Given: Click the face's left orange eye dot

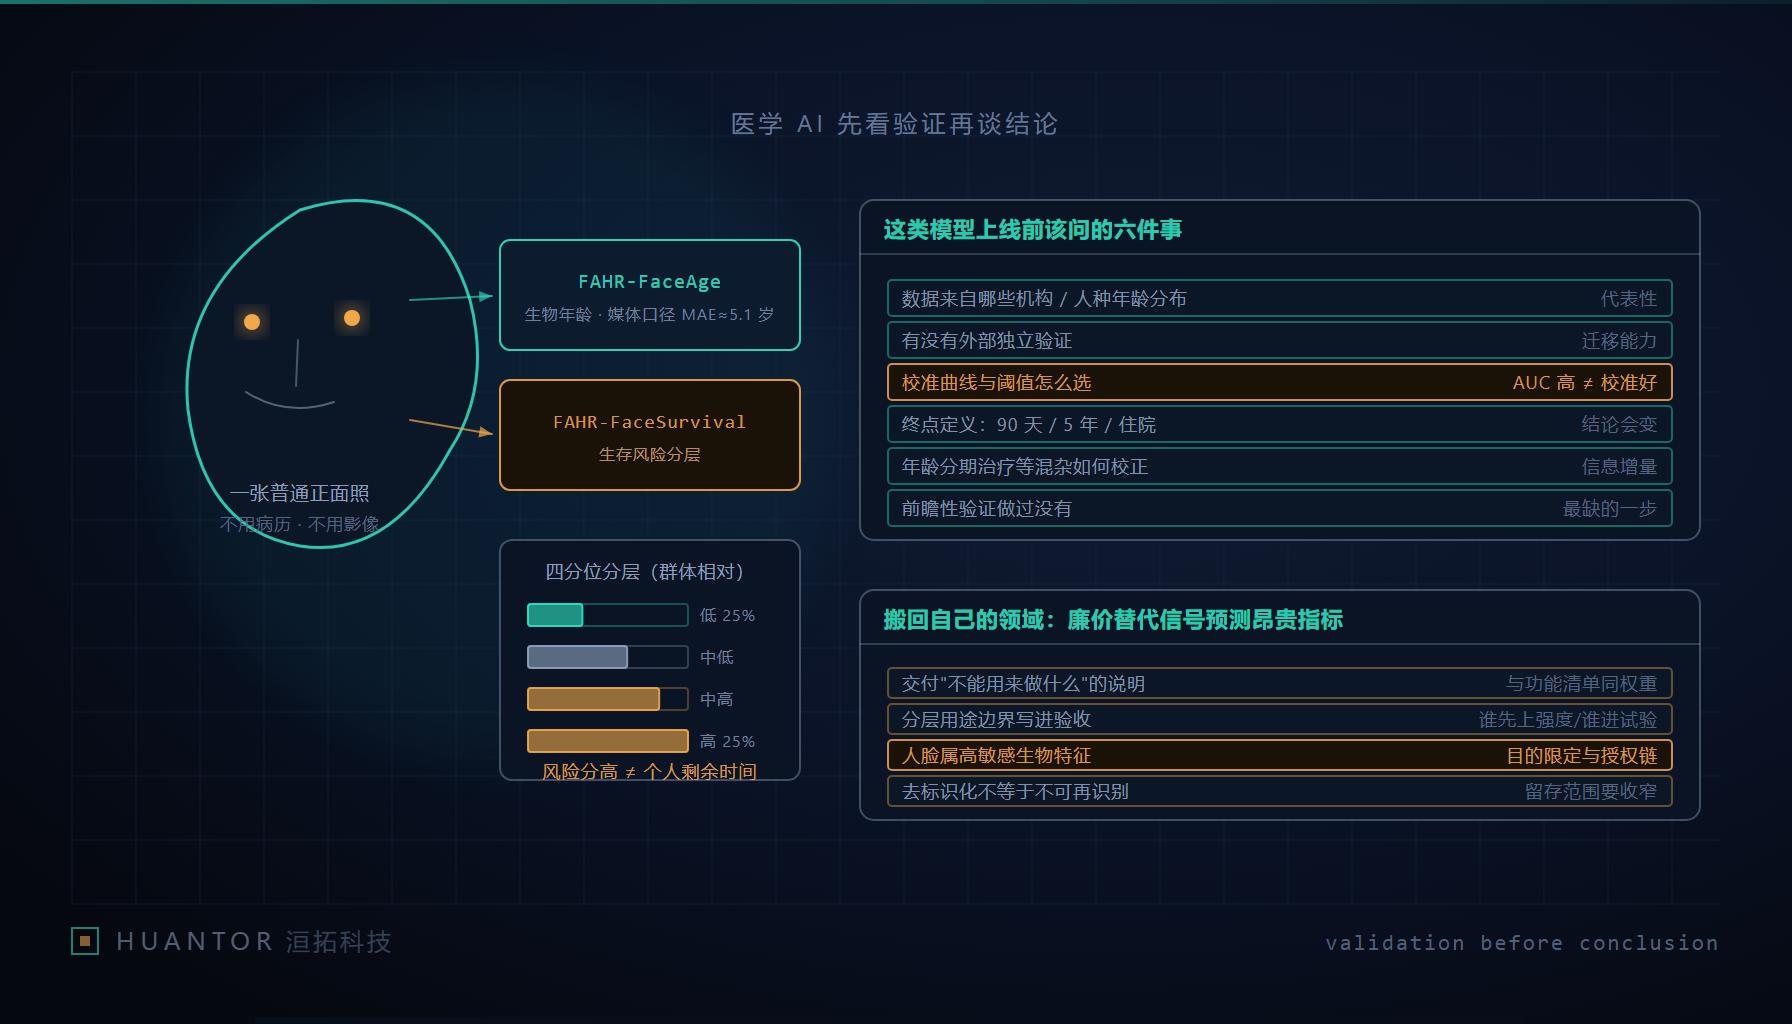Looking at the screenshot, I should [252, 322].
